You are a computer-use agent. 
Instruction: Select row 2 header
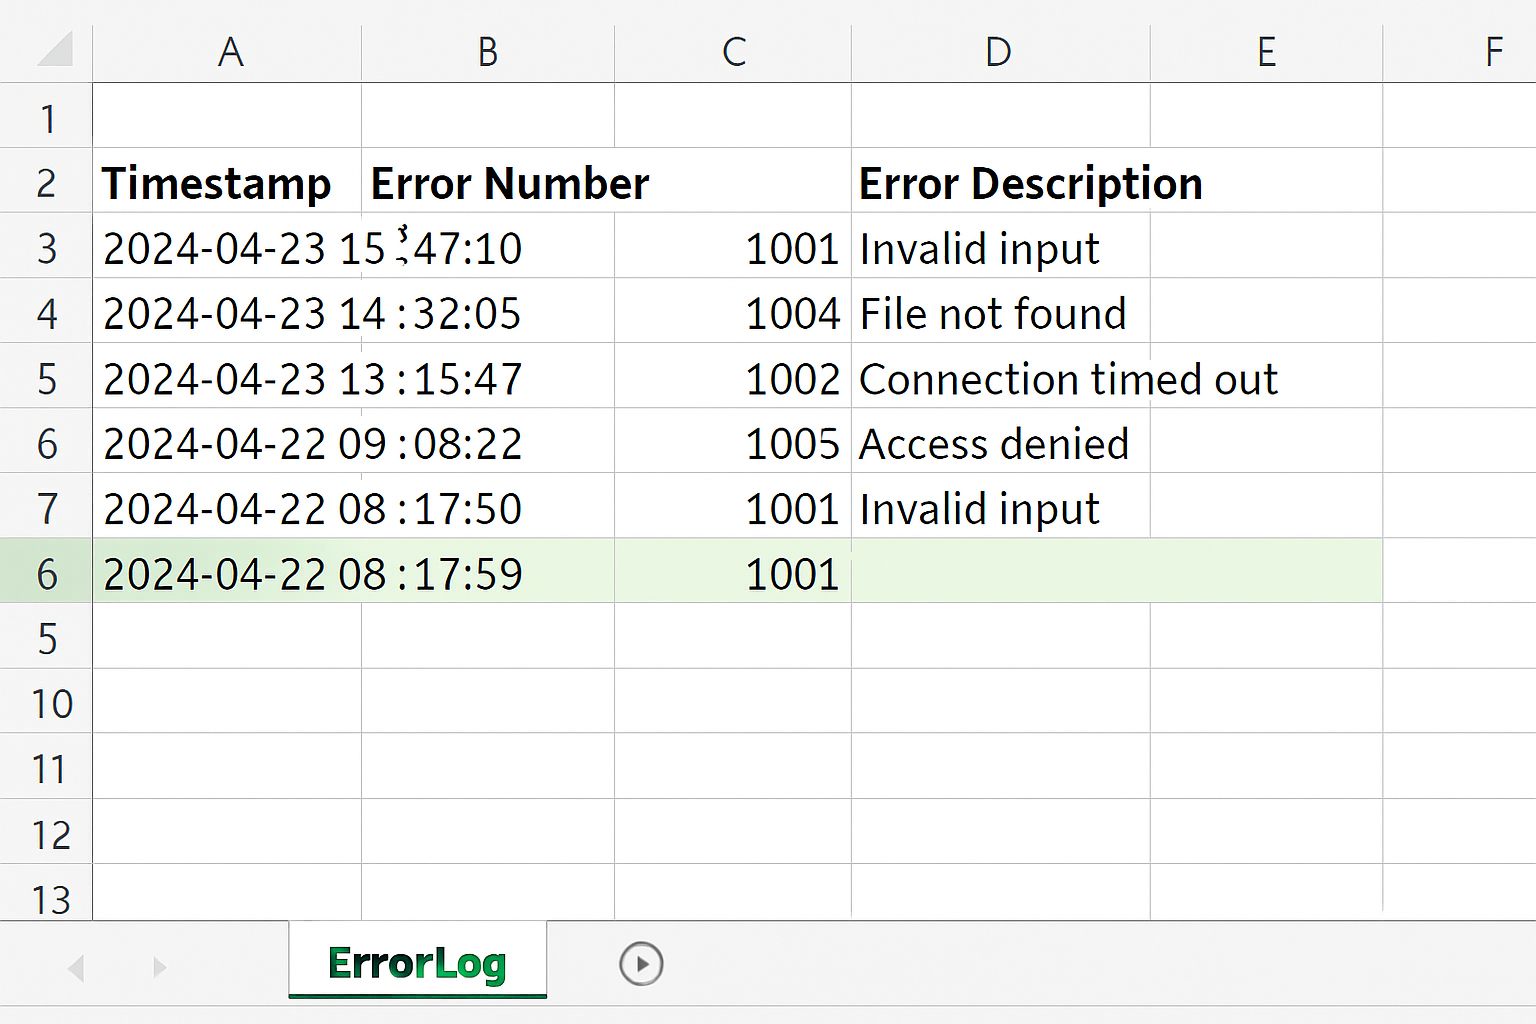point(46,181)
